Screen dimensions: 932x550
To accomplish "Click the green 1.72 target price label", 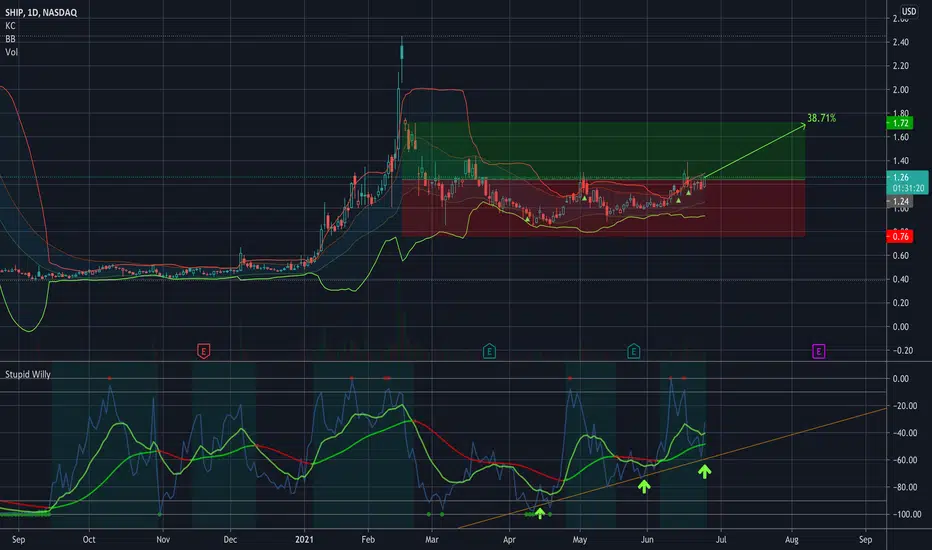I will pos(900,123).
